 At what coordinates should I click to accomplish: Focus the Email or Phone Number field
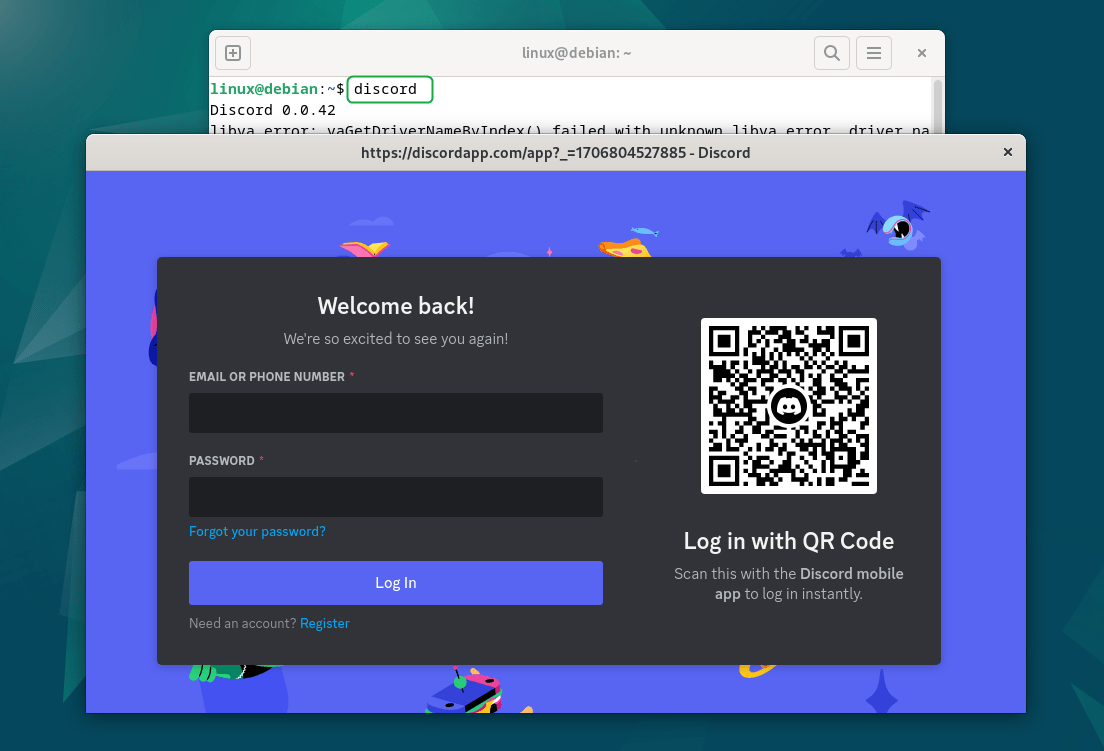point(395,413)
